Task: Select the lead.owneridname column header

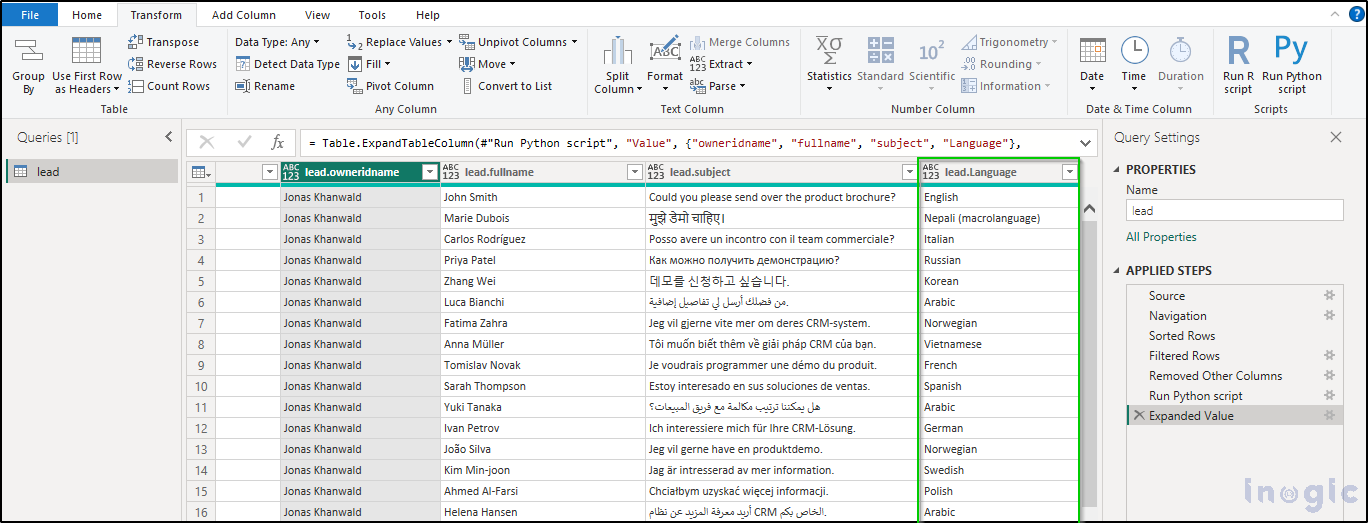Action: pyautogui.click(x=359, y=172)
